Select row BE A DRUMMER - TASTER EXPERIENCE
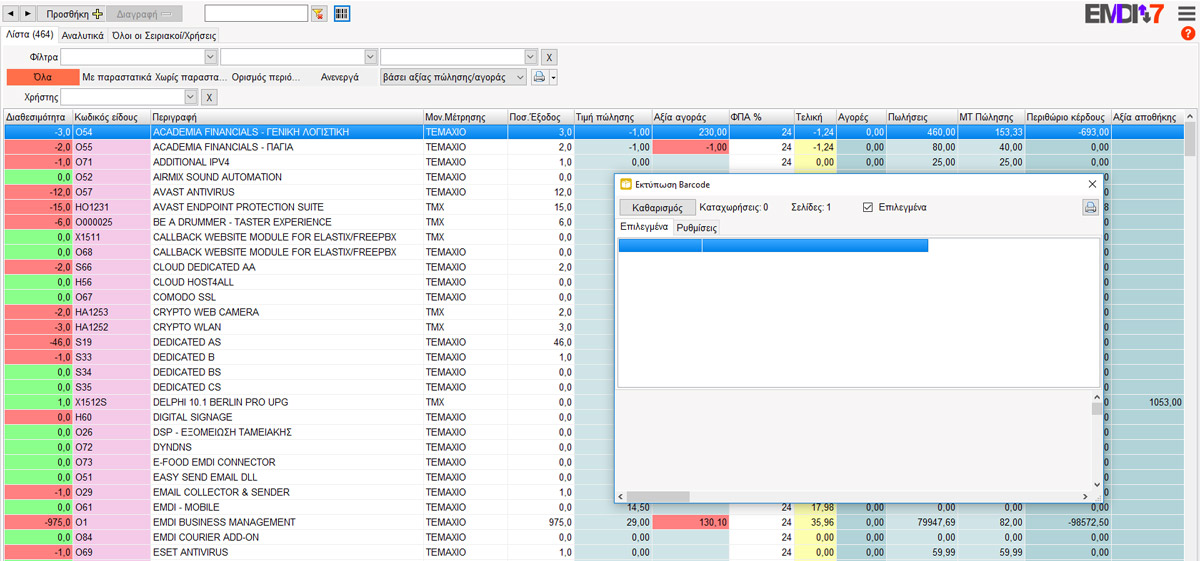 (x=594, y=222)
